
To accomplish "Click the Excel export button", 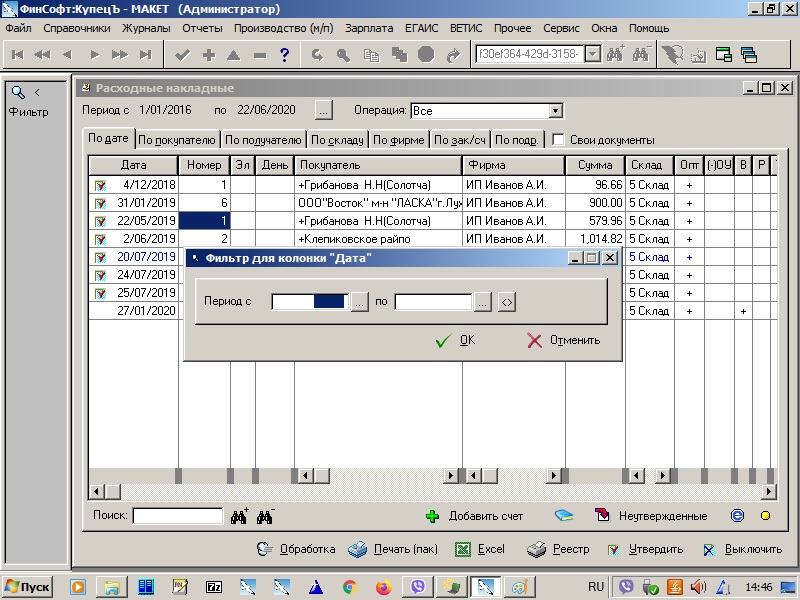I will pyautogui.click(x=480, y=549).
